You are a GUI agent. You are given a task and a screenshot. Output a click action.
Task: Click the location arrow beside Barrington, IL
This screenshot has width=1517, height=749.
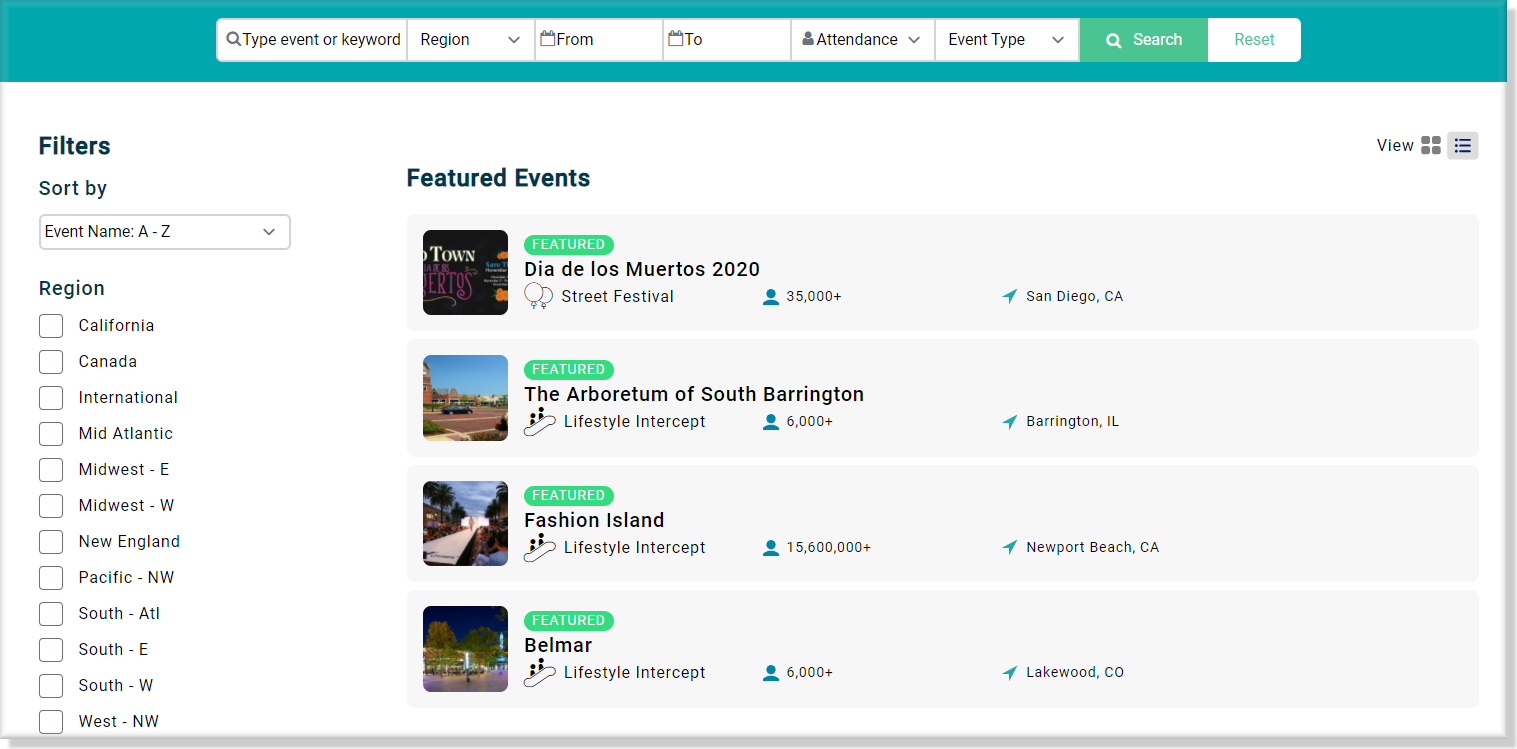pos(1010,422)
